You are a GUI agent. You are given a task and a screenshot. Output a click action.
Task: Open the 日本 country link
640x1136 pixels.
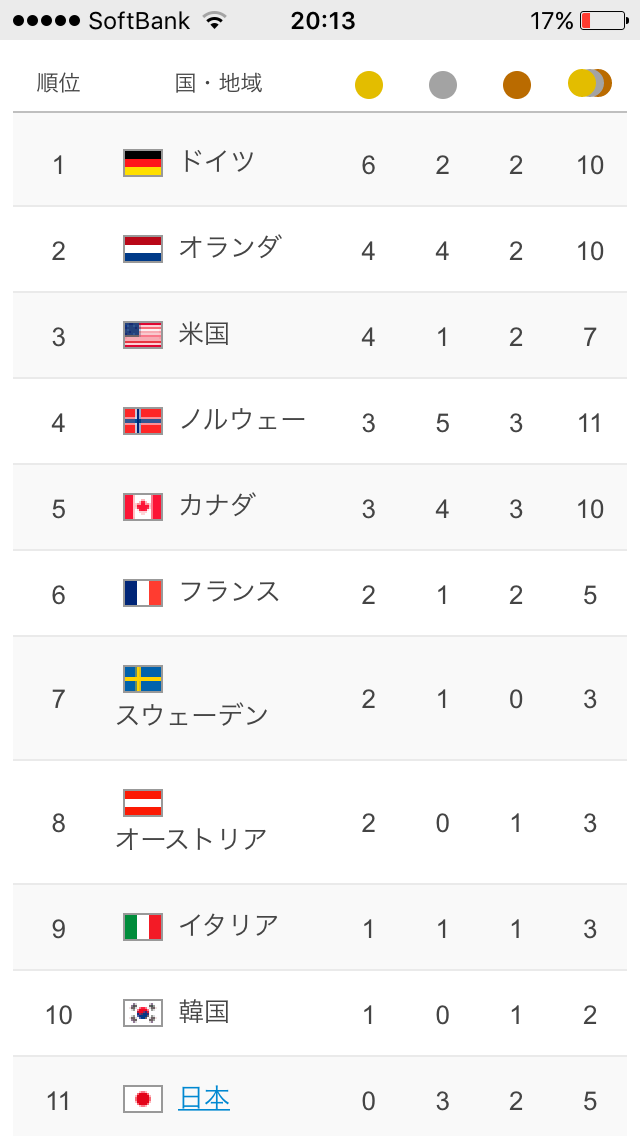pos(204,1099)
